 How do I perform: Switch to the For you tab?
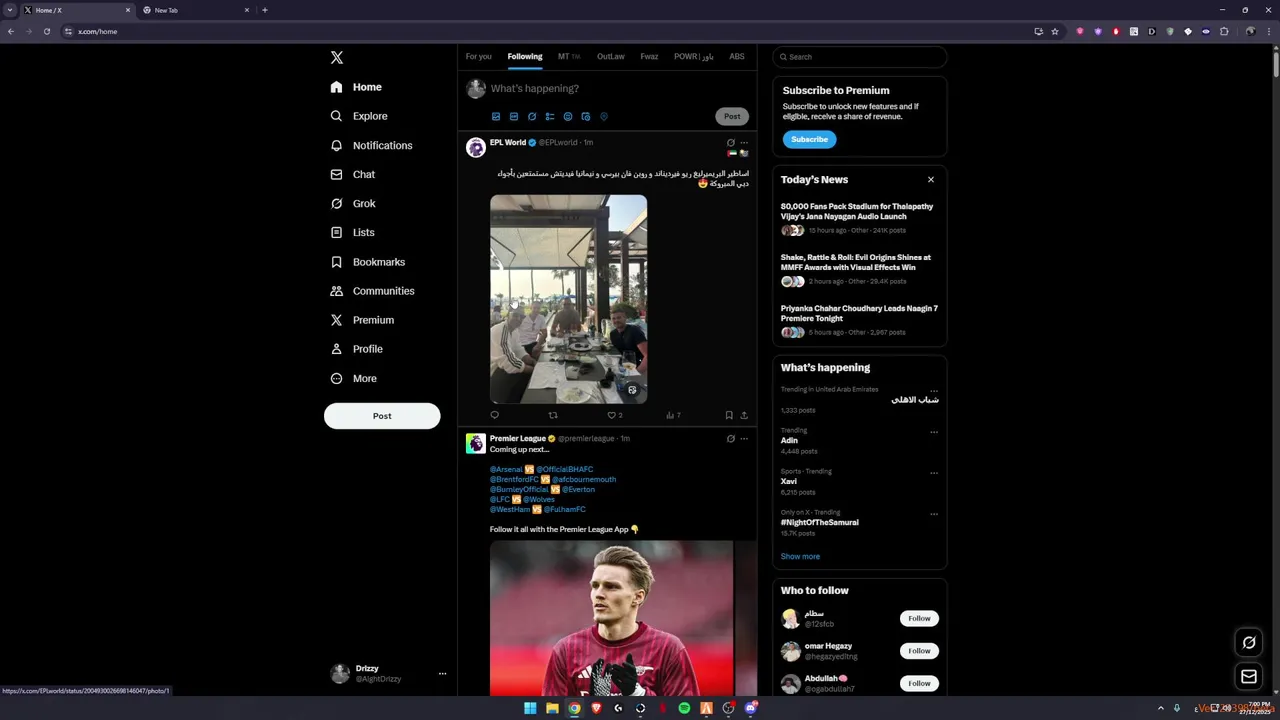coord(478,57)
